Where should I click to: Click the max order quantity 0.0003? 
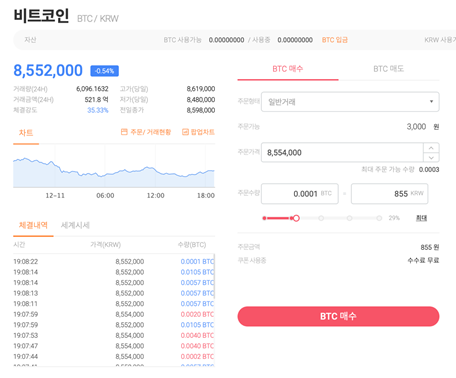click(429, 170)
